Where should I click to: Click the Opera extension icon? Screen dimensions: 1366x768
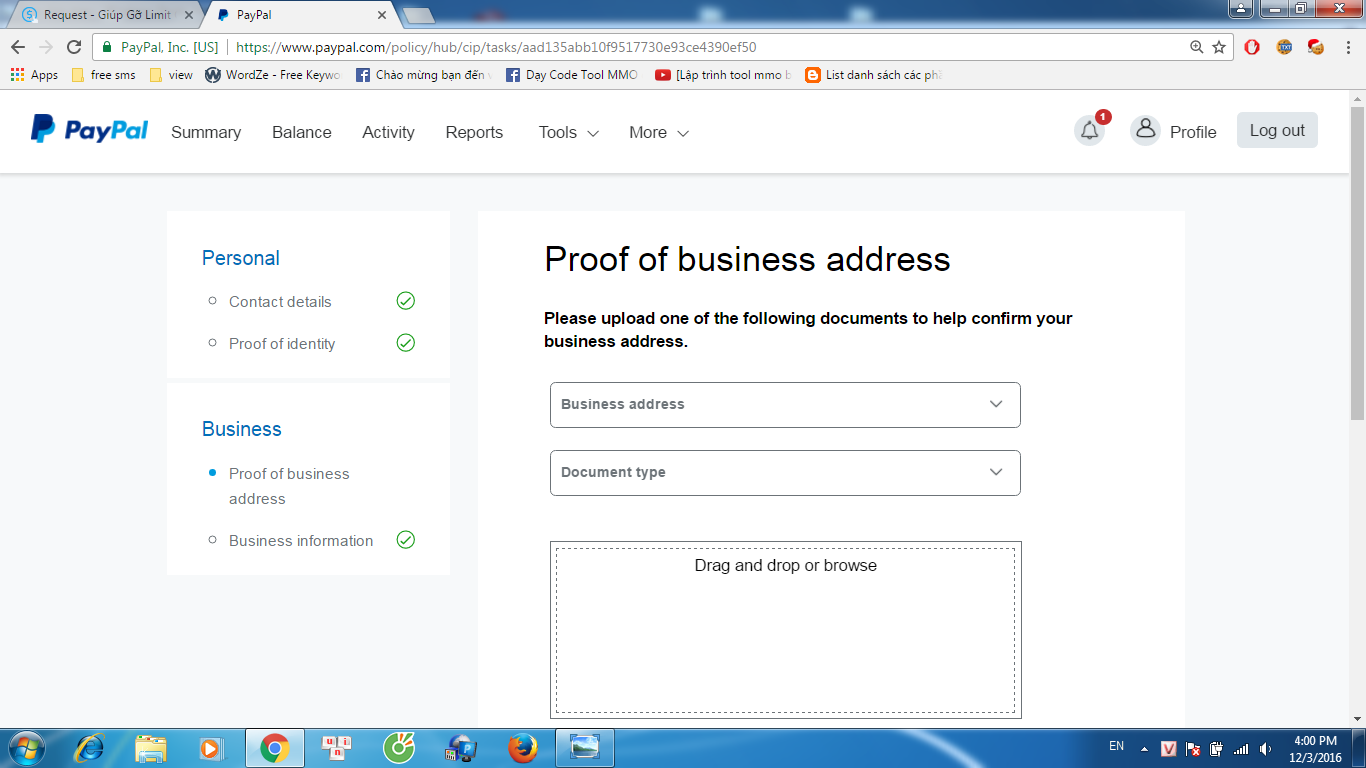1252,47
